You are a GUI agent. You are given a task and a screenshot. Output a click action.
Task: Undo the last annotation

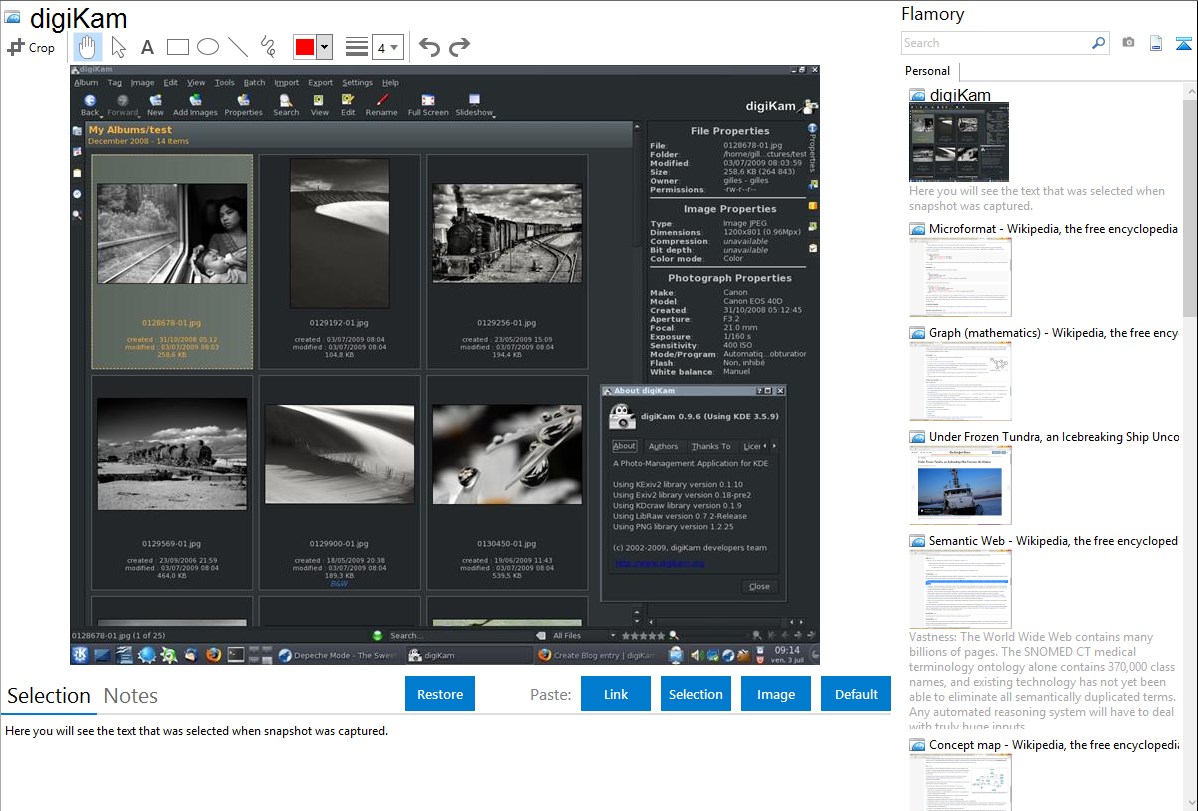429,47
